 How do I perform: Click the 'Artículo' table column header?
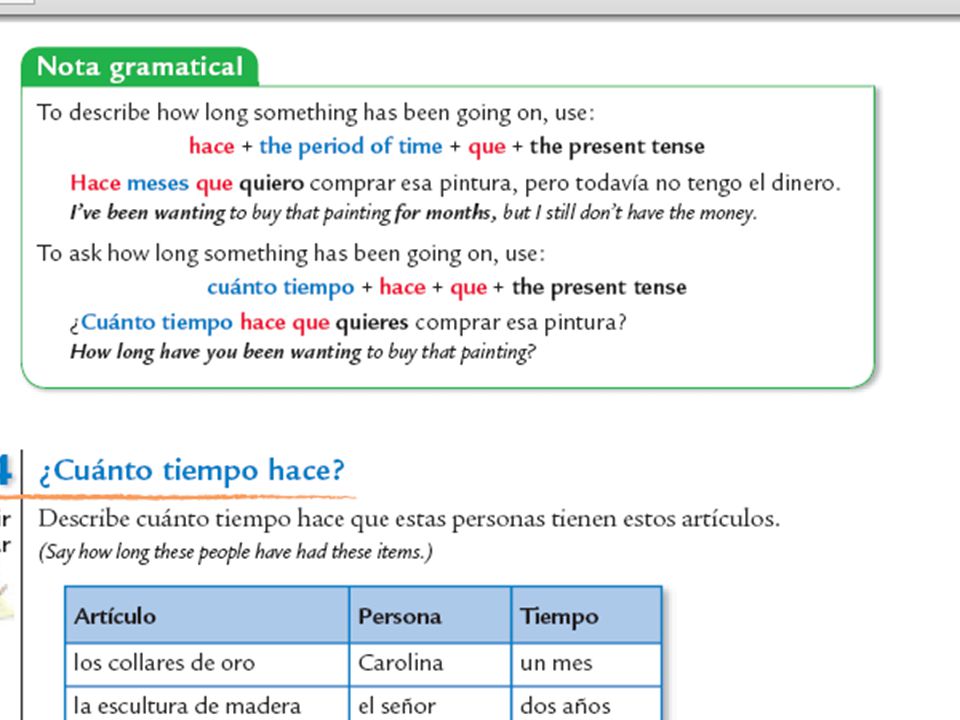click(207, 615)
